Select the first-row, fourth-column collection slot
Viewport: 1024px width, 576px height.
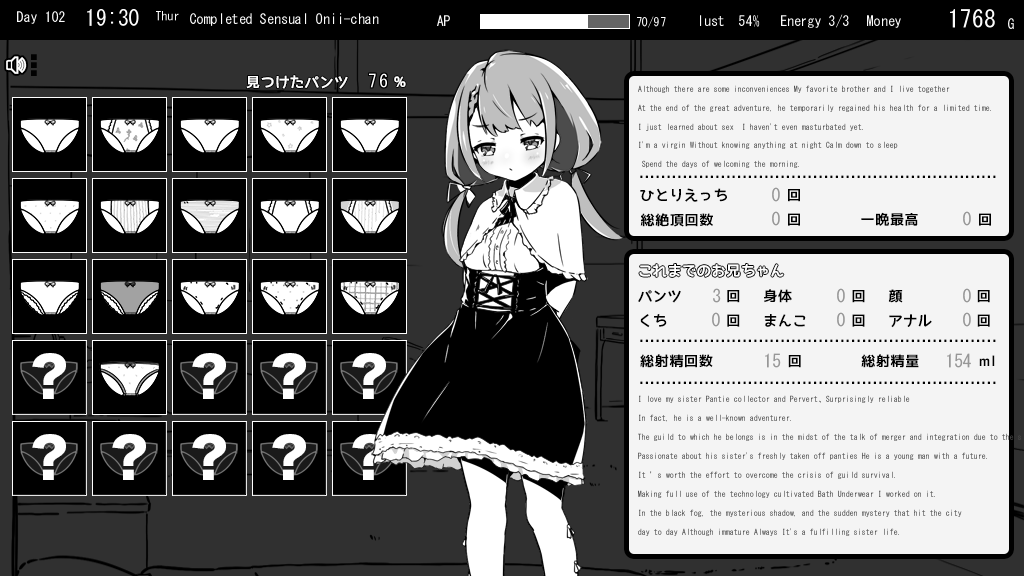289,135
